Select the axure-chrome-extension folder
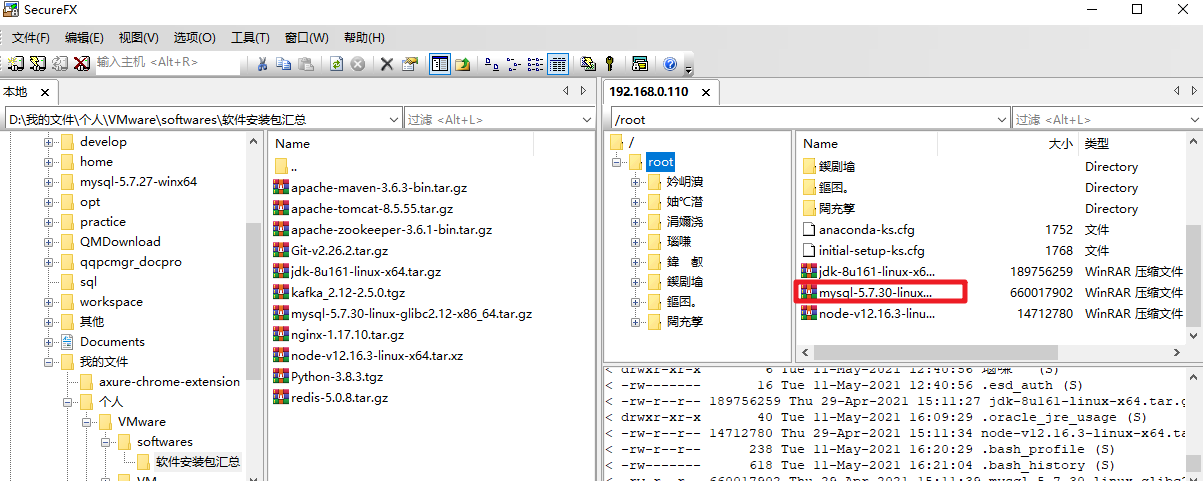Viewport: 1203px width, 481px height. [169, 382]
